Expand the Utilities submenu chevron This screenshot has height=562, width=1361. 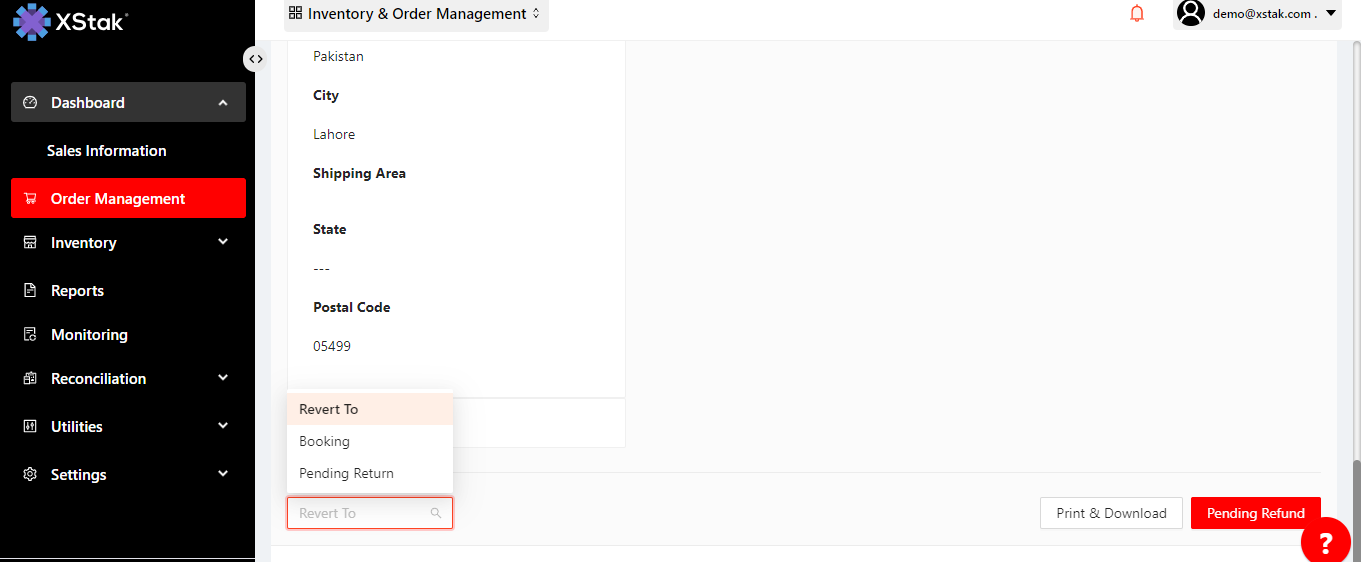point(223,426)
